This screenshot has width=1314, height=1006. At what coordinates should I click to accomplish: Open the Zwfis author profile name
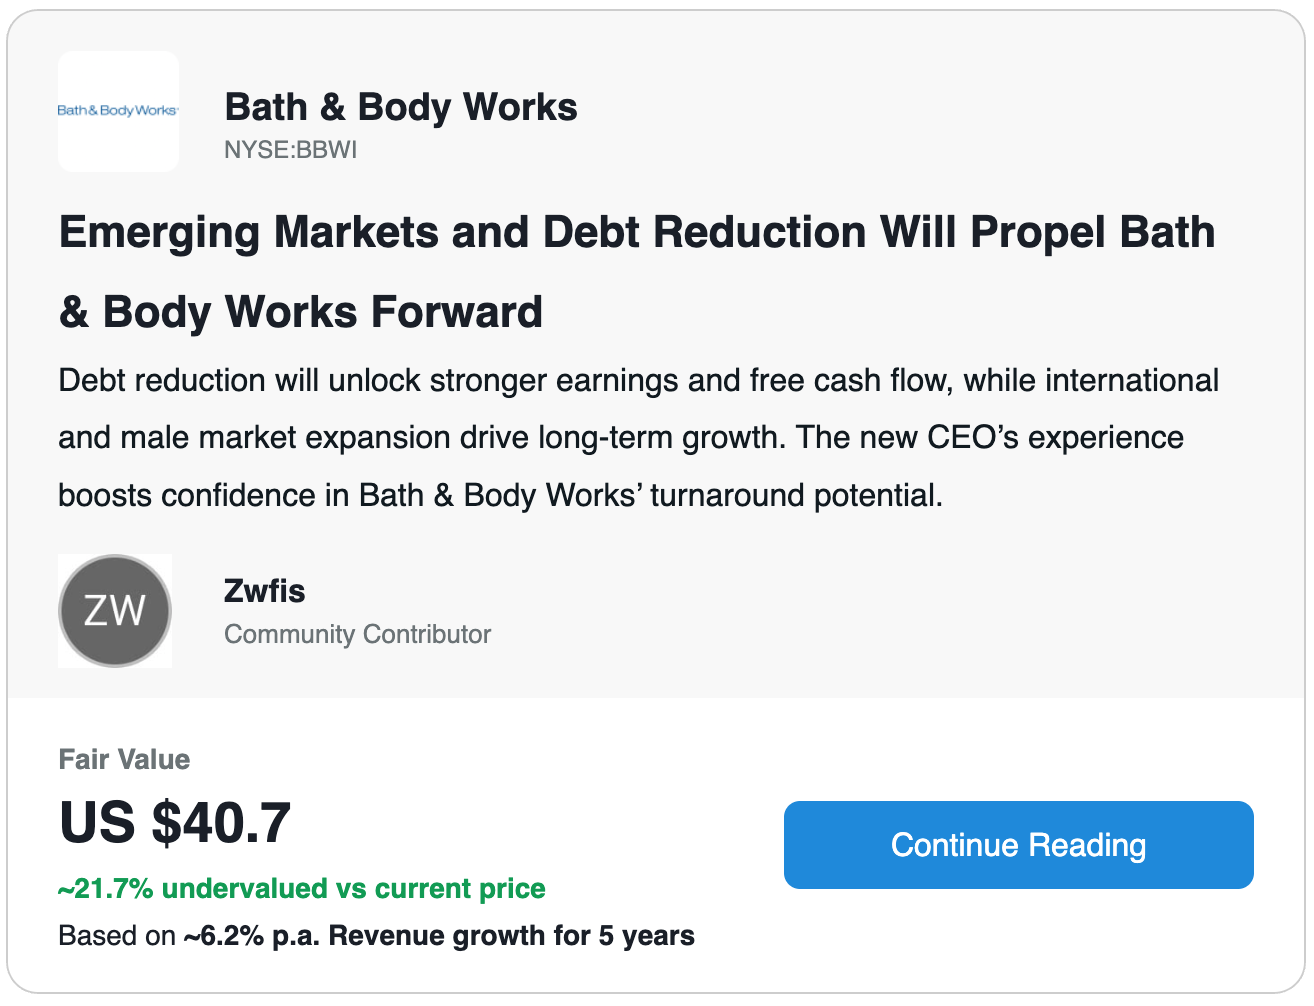265,591
